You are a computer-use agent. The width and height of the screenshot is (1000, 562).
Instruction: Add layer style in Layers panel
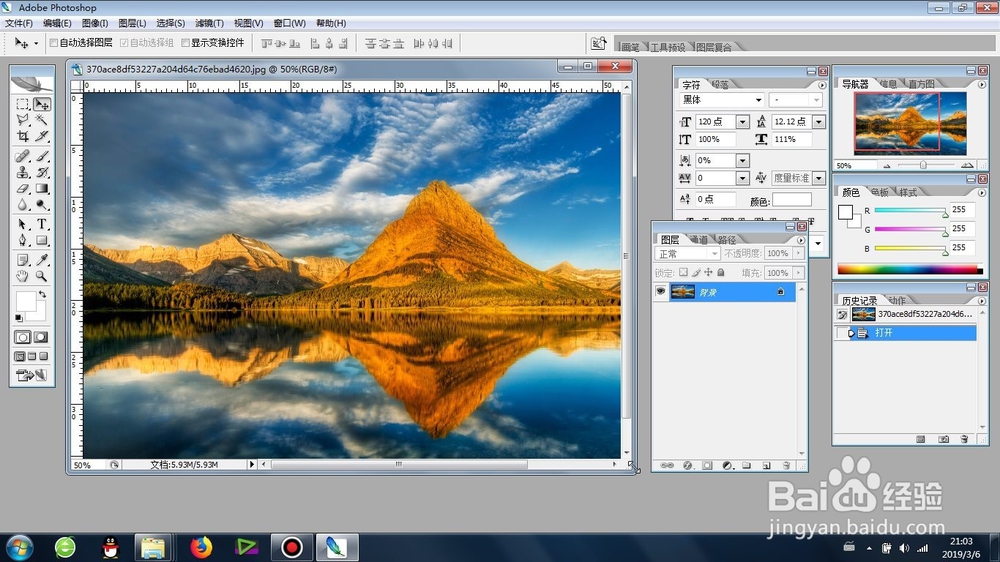688,466
